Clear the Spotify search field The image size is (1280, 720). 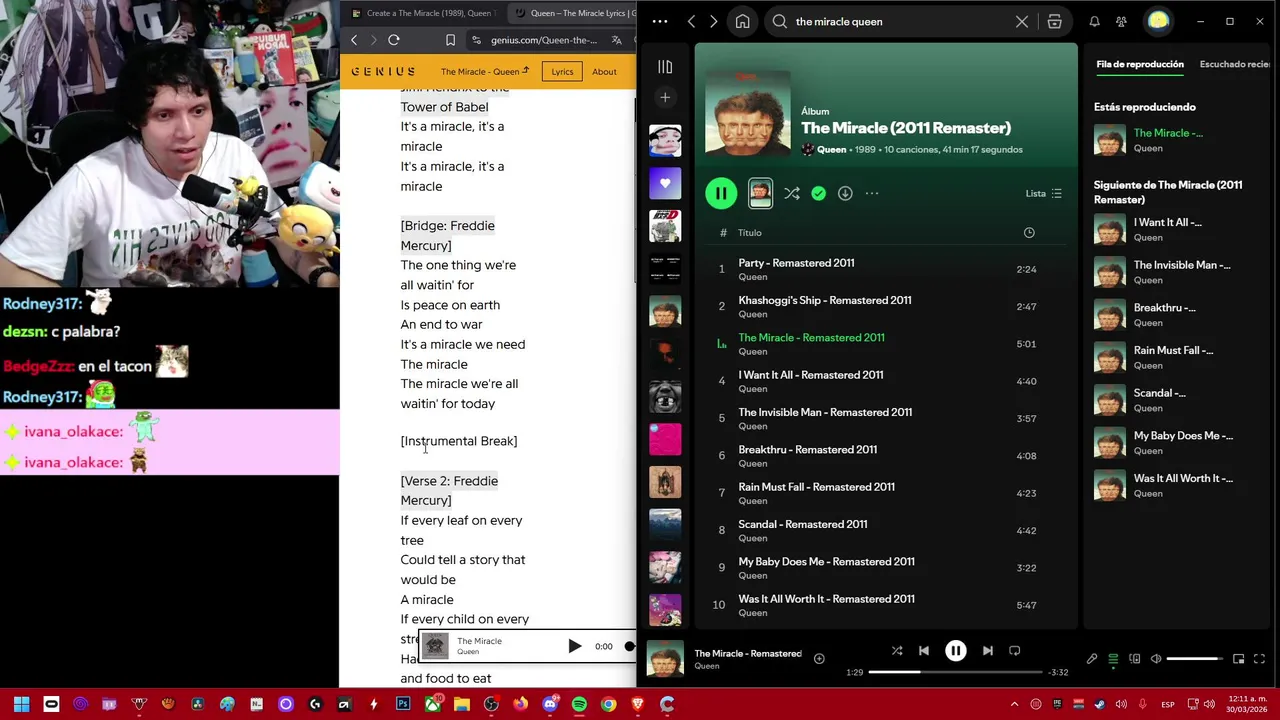(x=1022, y=21)
